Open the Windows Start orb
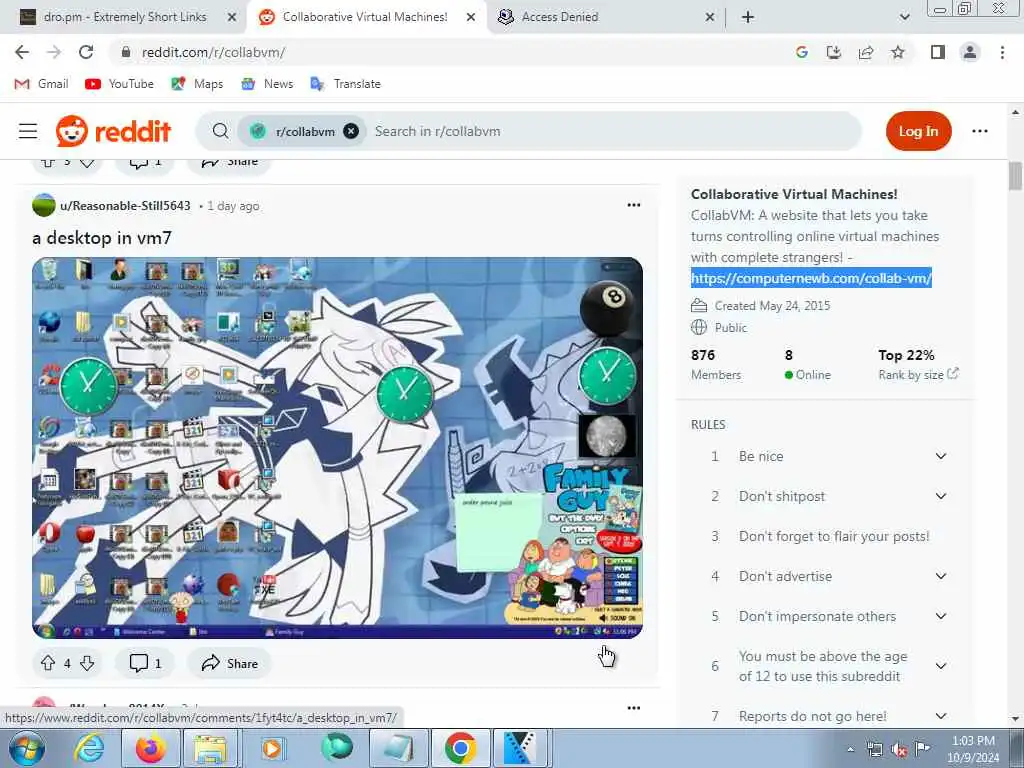The width and height of the screenshot is (1024, 768). tap(27, 748)
